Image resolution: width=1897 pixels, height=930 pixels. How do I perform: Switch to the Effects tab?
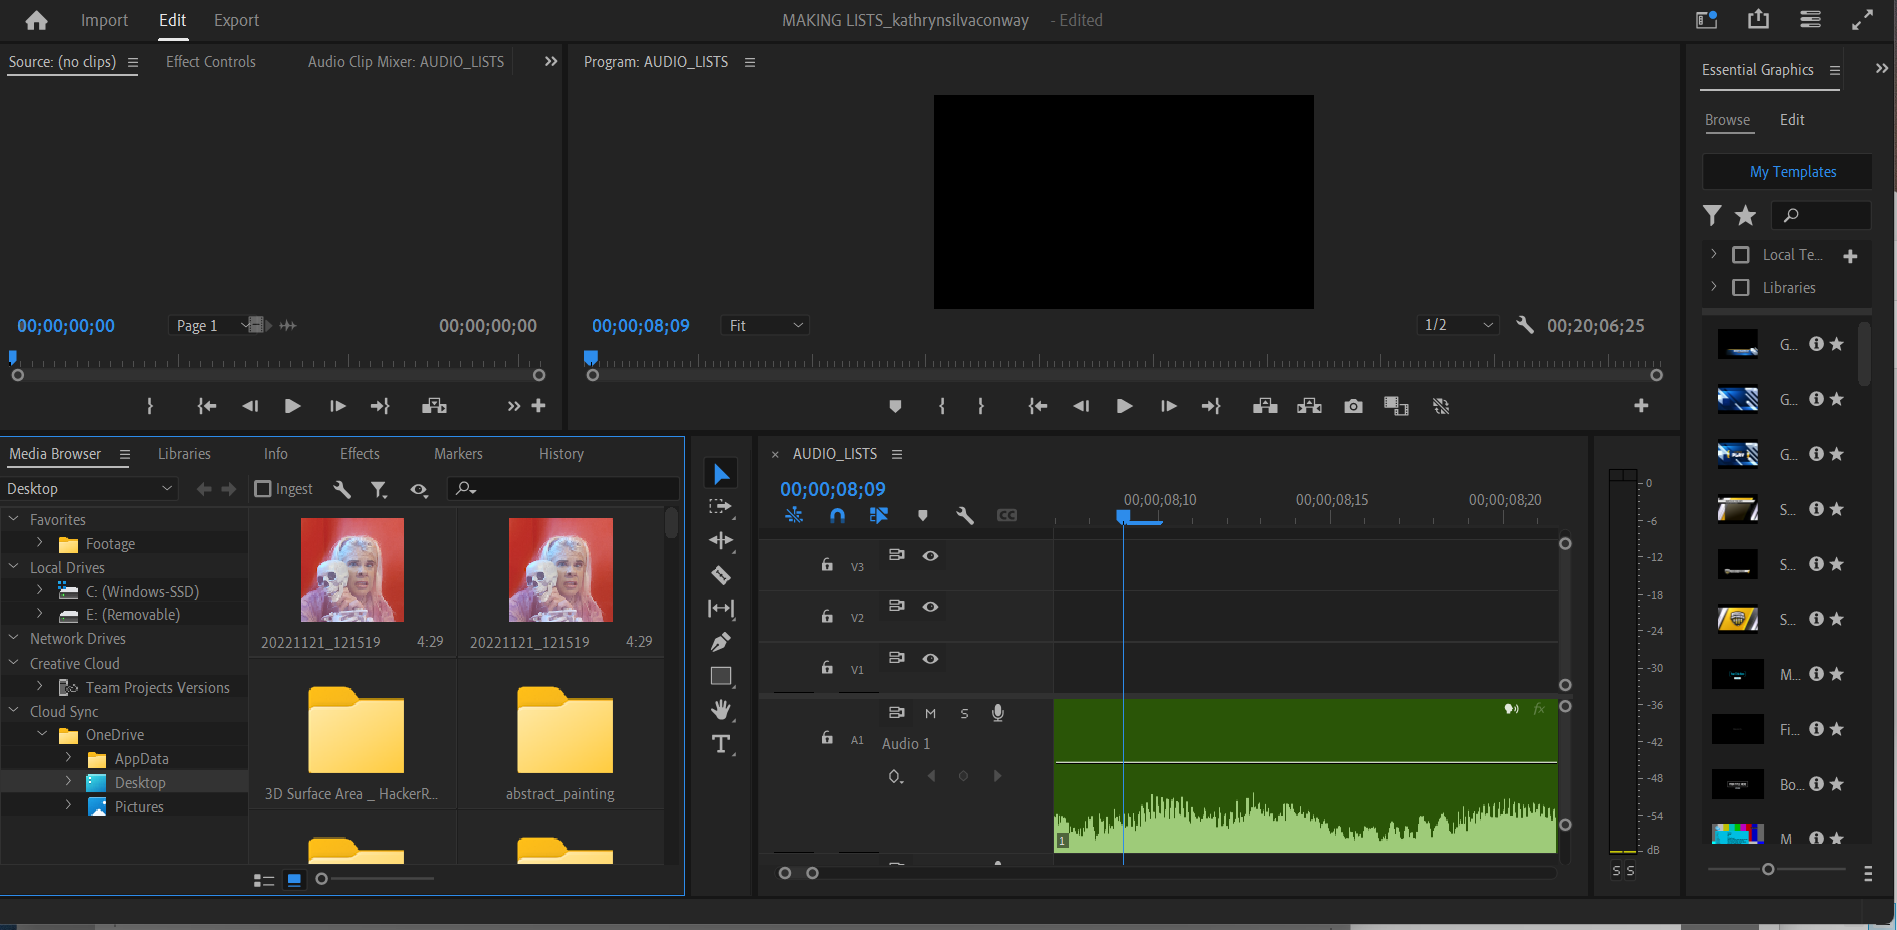pos(359,453)
